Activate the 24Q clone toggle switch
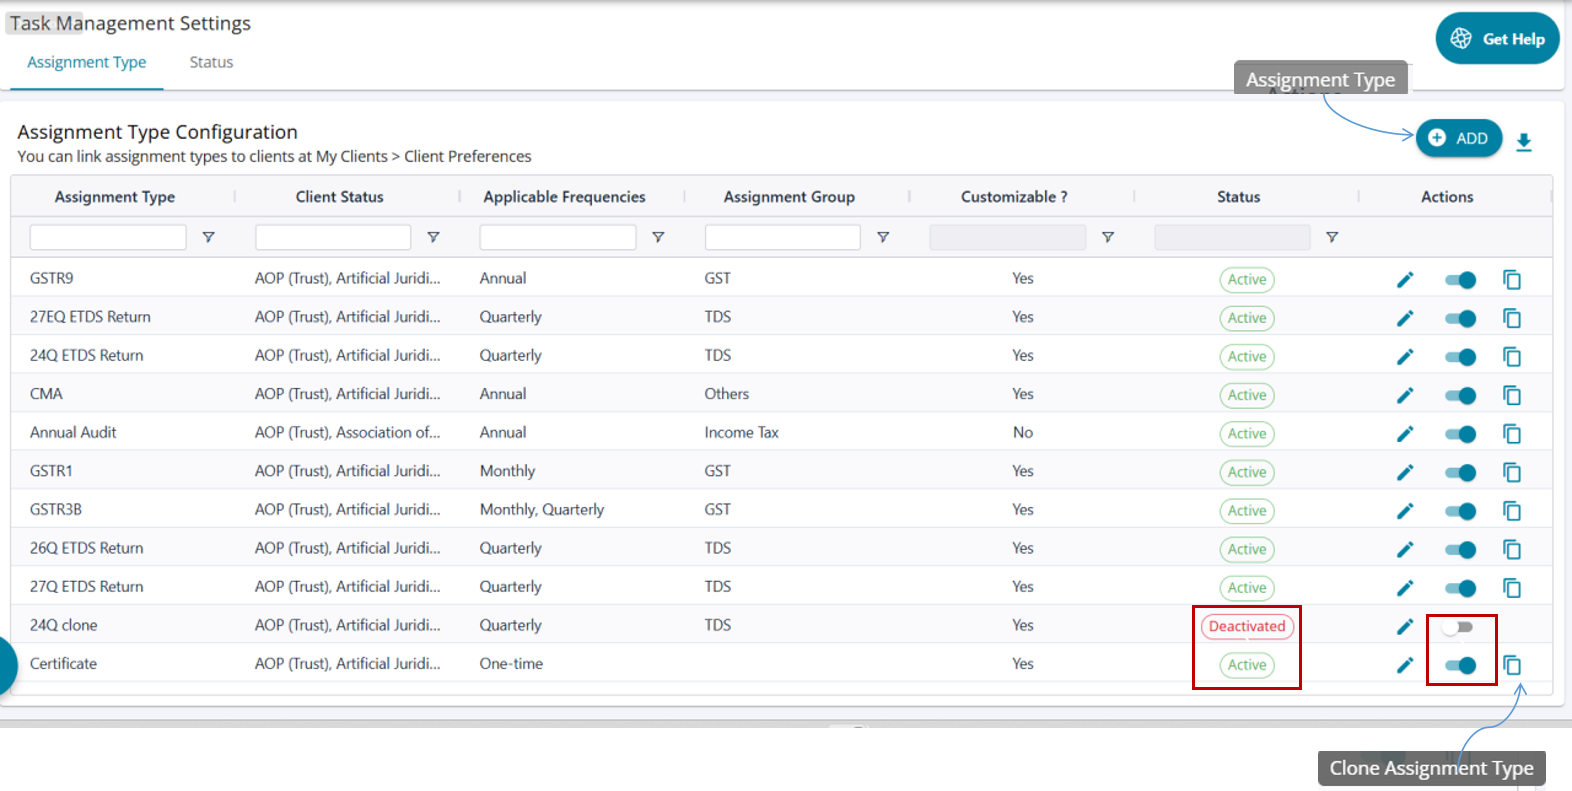The image size is (1572, 791). (x=1459, y=627)
